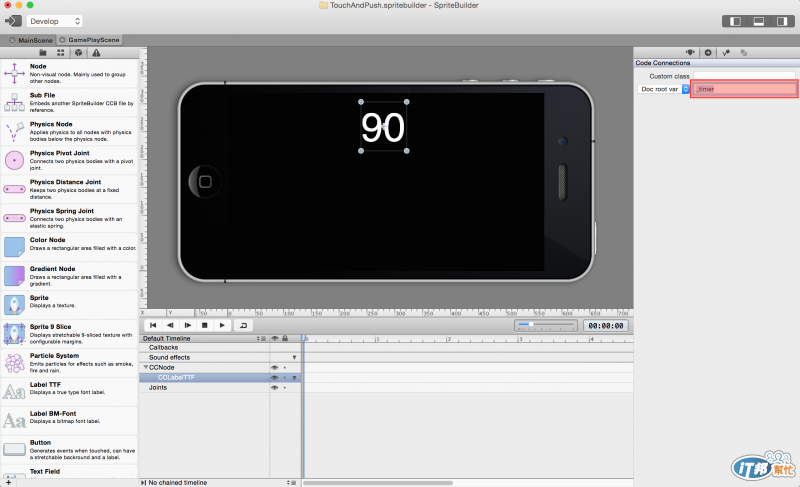
Task: Select the Physics Distance Joint icon
Action: click(14, 189)
